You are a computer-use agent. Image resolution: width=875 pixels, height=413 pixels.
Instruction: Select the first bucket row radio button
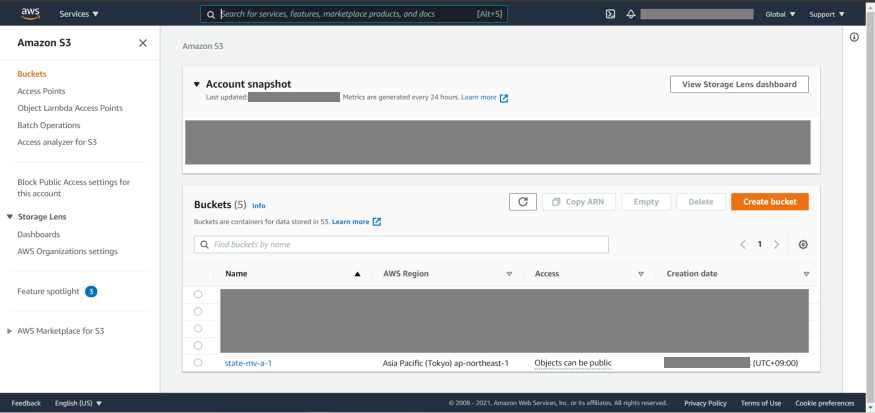pyautogui.click(x=198, y=294)
